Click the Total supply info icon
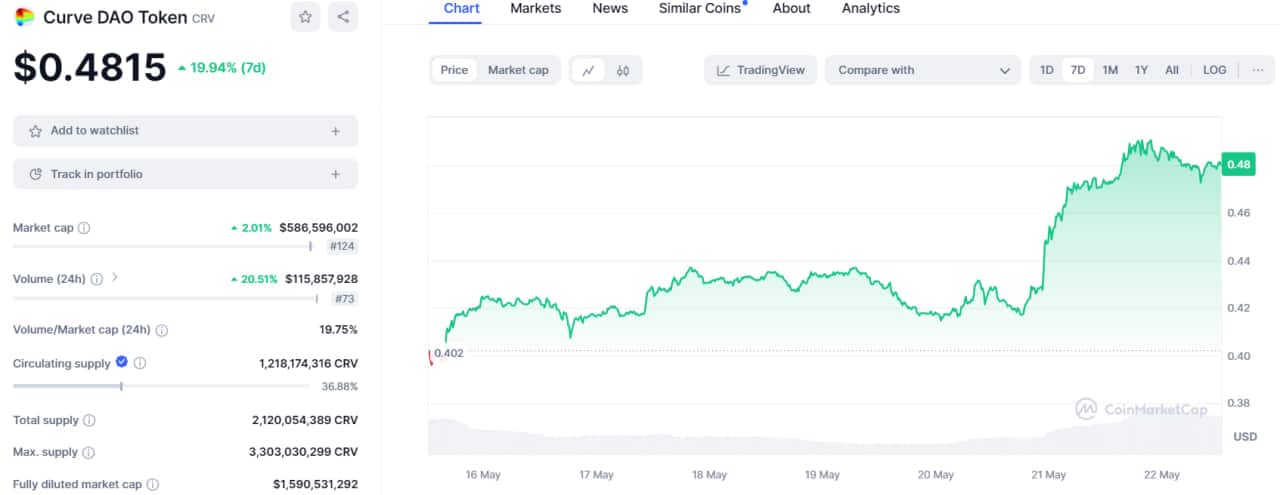 89,421
